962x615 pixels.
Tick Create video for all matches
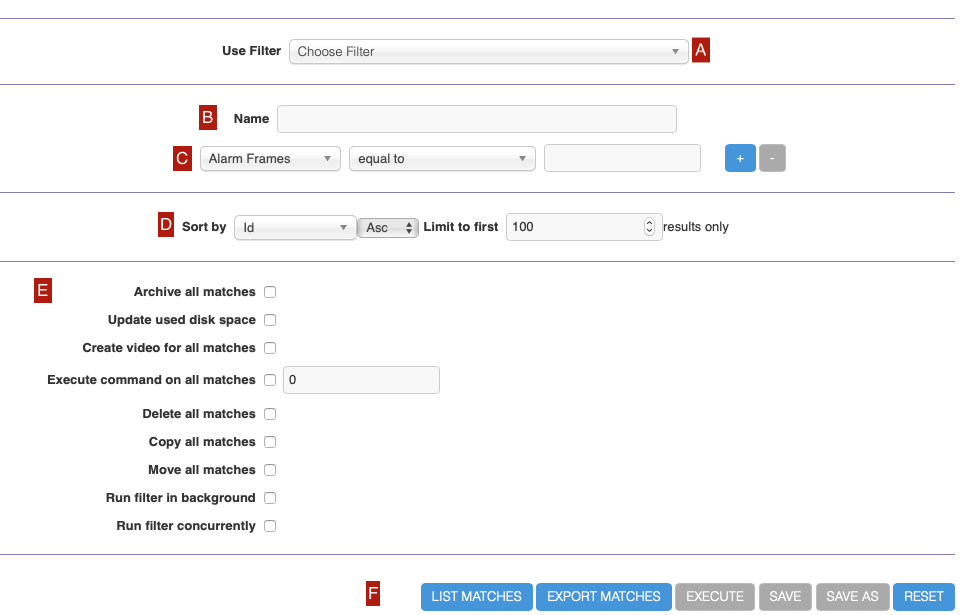tap(270, 348)
